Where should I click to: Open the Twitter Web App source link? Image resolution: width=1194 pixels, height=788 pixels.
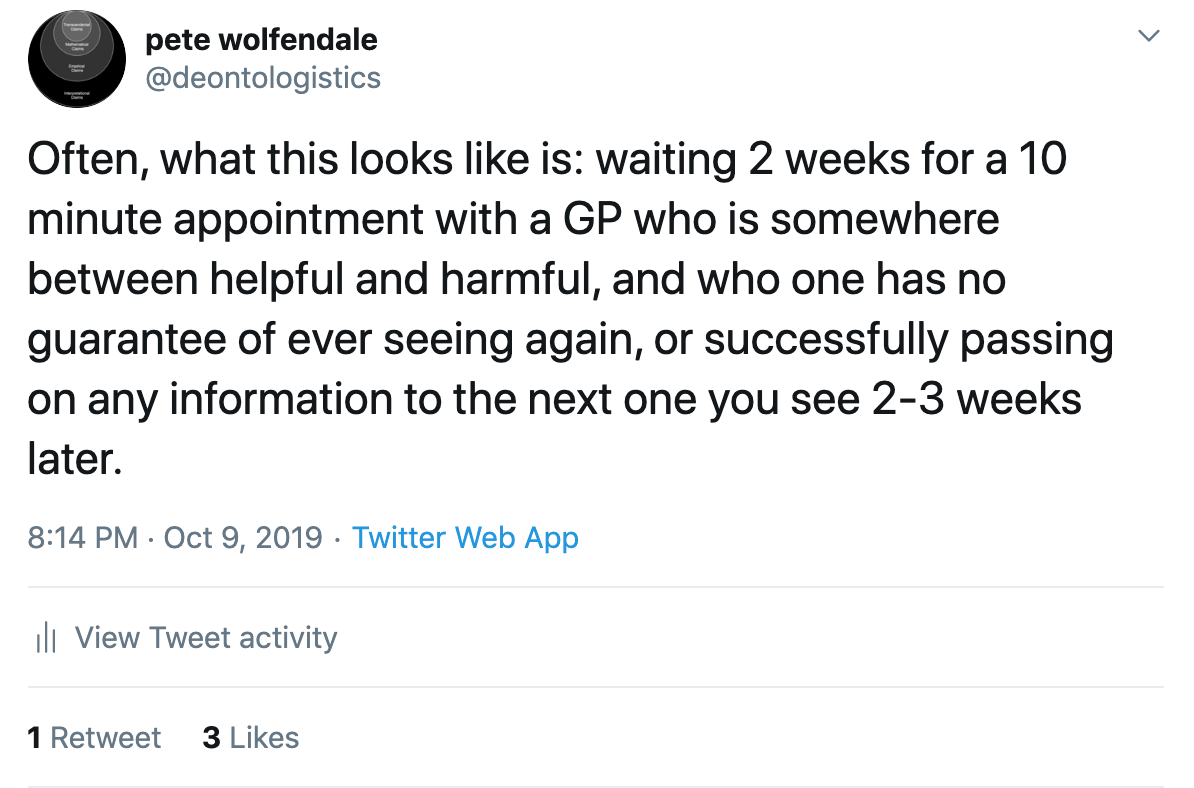coord(465,538)
